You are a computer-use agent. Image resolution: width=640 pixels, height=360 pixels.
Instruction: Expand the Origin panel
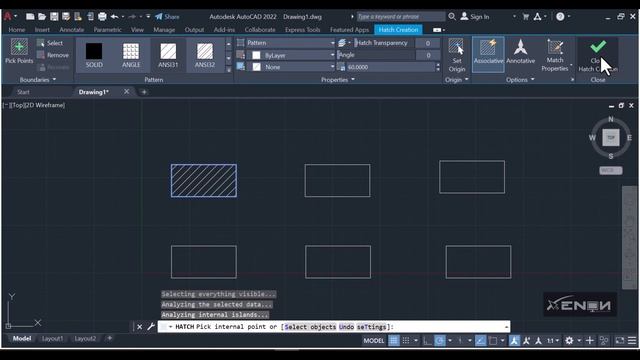pyautogui.click(x=456, y=80)
